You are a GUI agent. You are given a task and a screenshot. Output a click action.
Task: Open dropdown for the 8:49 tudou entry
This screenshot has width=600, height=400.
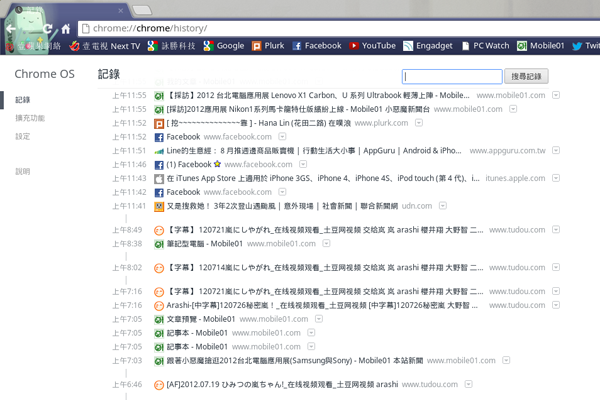(556, 230)
